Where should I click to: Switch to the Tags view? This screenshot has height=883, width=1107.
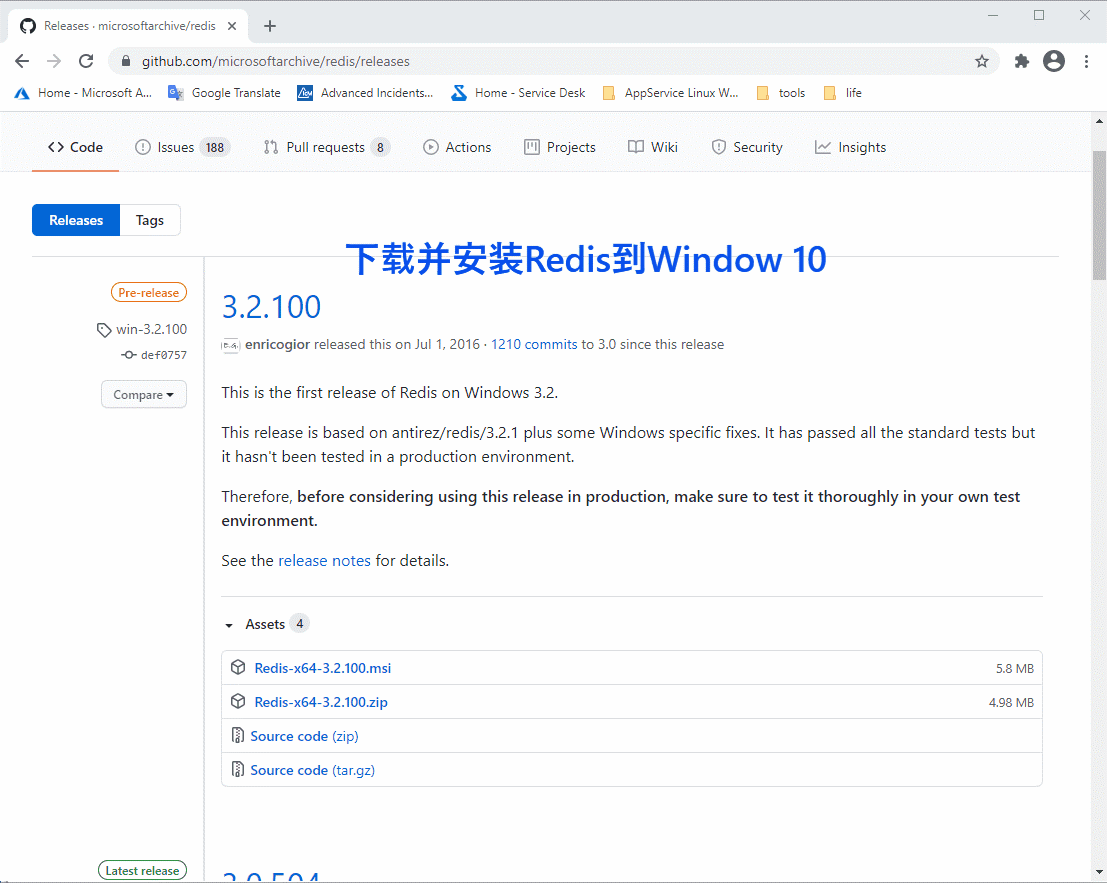(150, 220)
